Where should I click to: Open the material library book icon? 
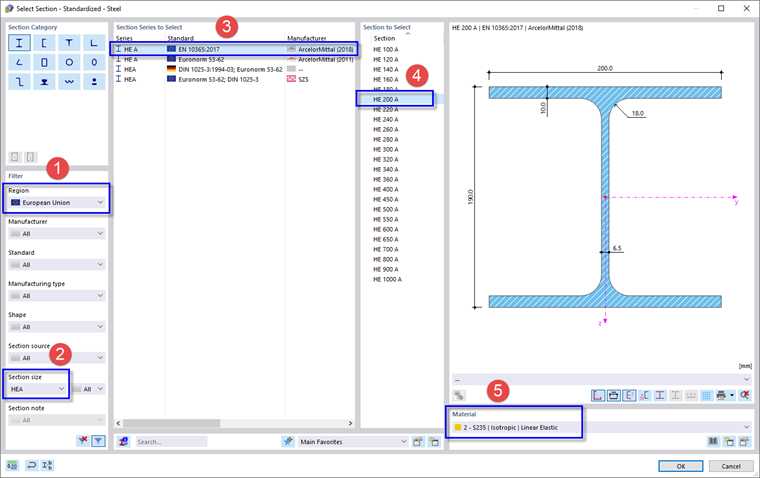tap(713, 441)
